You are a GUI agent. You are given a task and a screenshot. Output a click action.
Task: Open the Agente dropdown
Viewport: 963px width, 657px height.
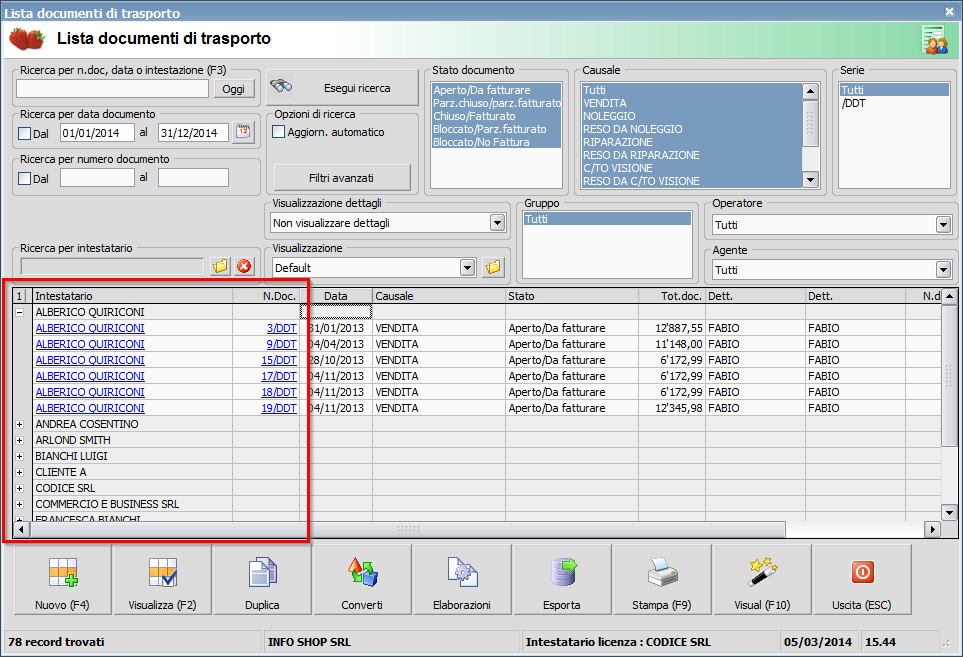pos(943,270)
